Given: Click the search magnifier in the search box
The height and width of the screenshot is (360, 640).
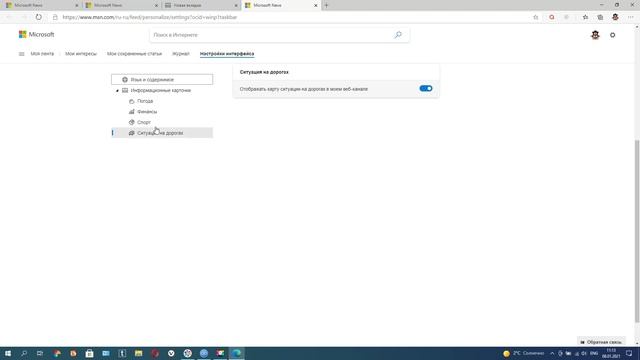Looking at the screenshot, I should tap(398, 35).
